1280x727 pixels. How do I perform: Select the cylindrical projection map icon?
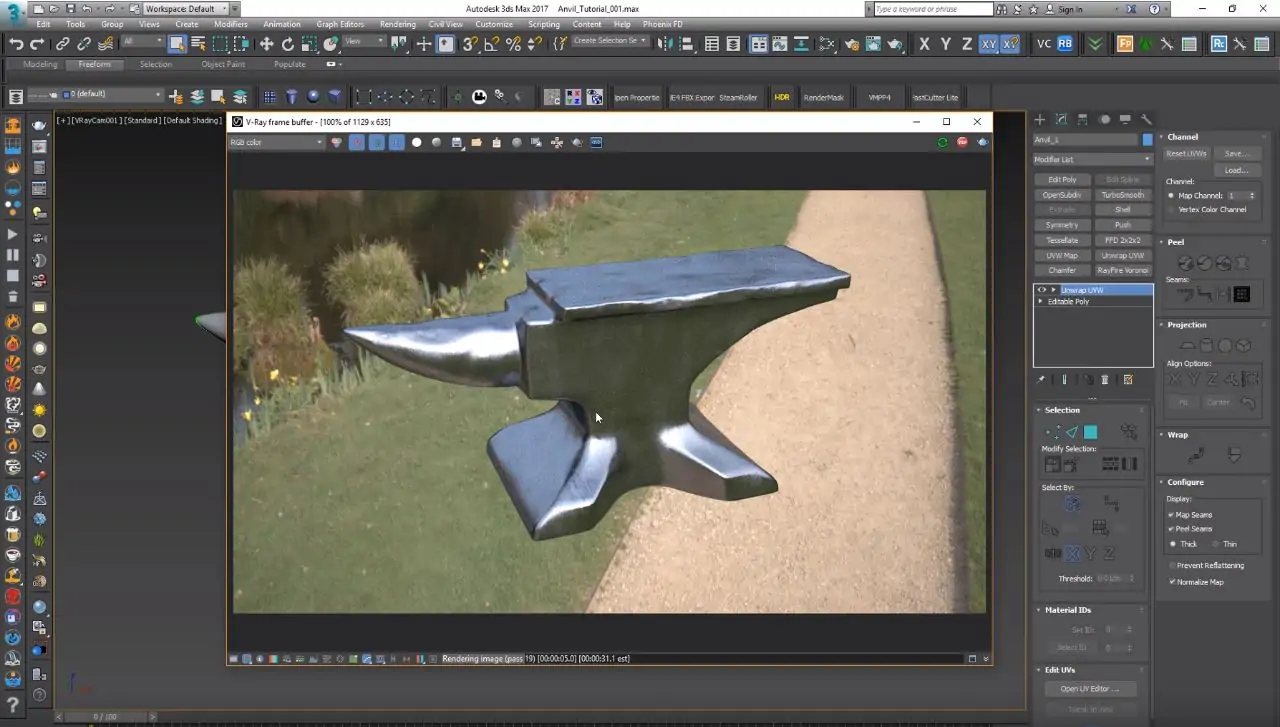(1205, 346)
